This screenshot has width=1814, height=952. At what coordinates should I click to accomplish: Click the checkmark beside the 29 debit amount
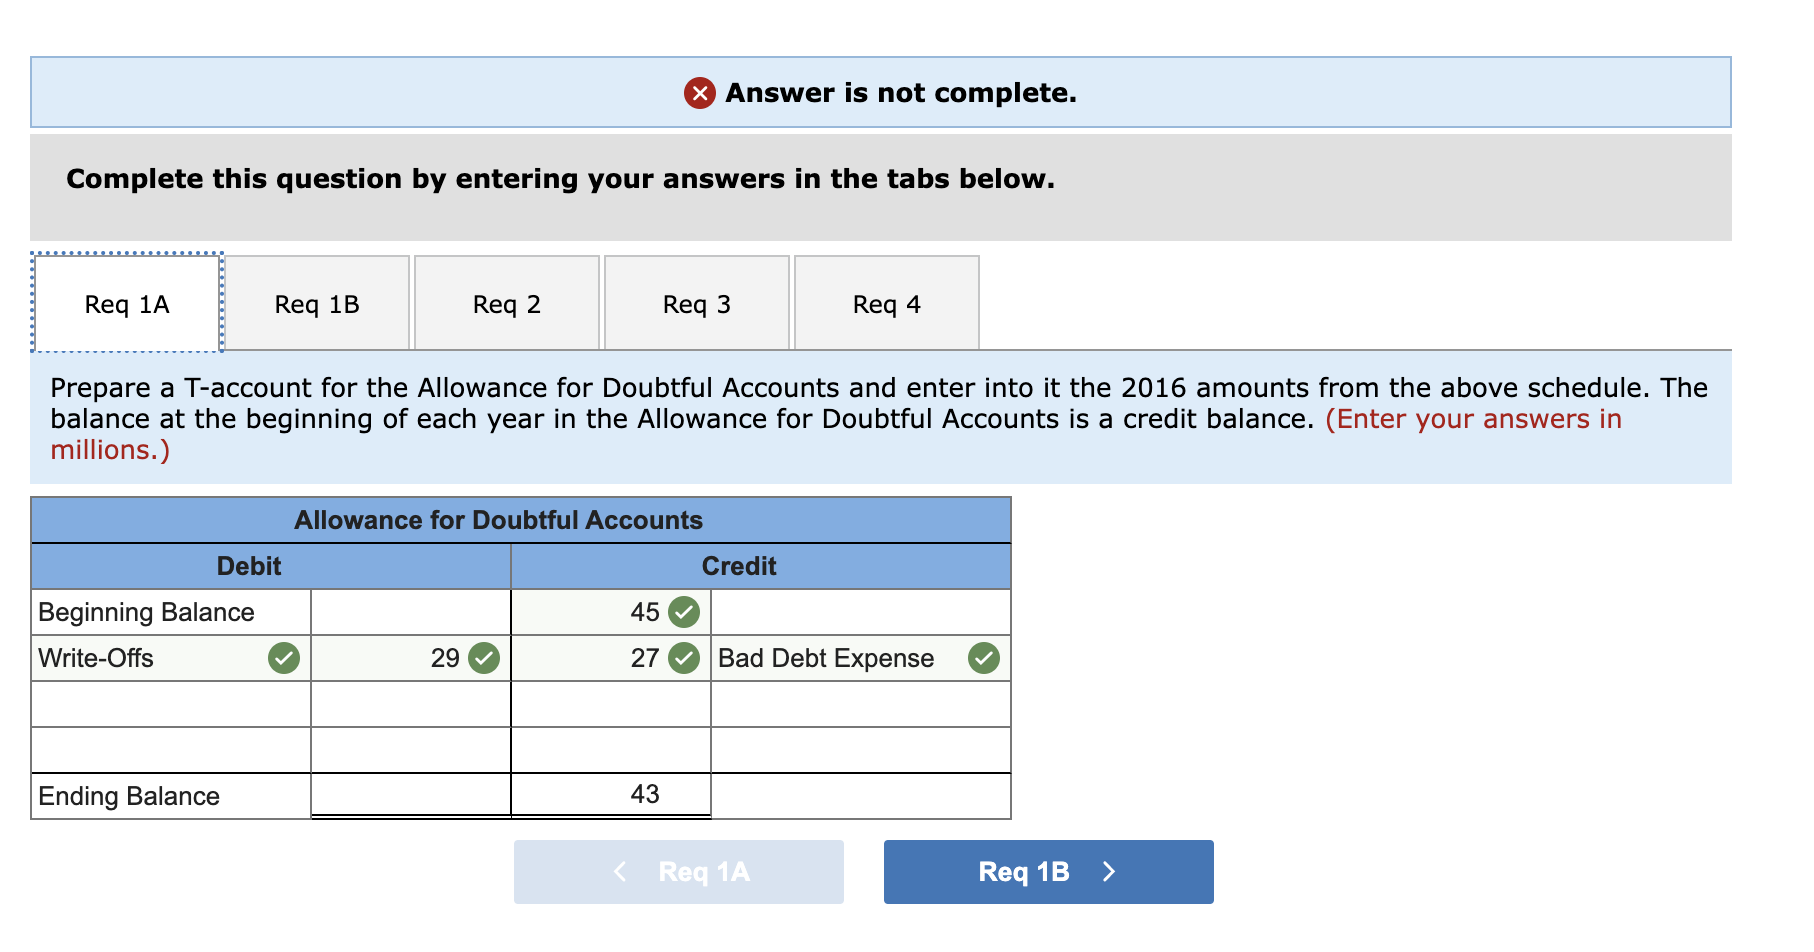click(x=483, y=658)
